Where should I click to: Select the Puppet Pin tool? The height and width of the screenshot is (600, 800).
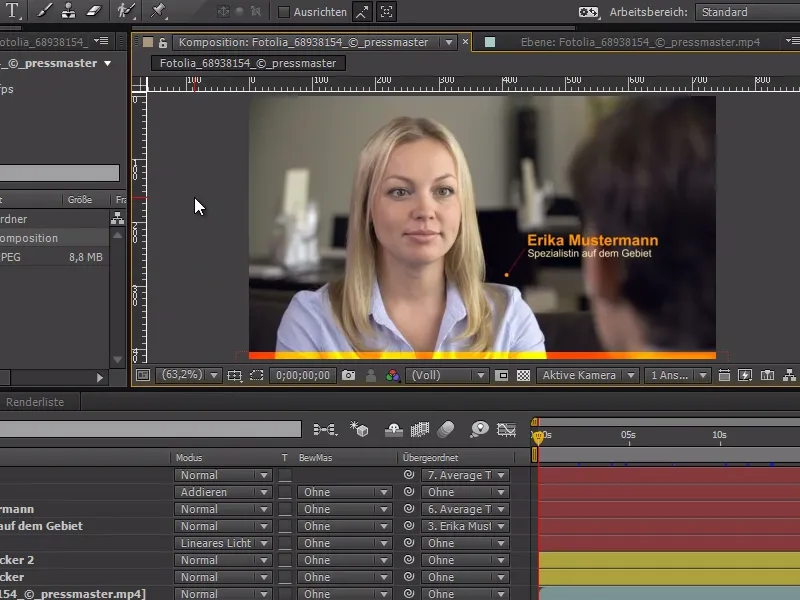coord(158,10)
